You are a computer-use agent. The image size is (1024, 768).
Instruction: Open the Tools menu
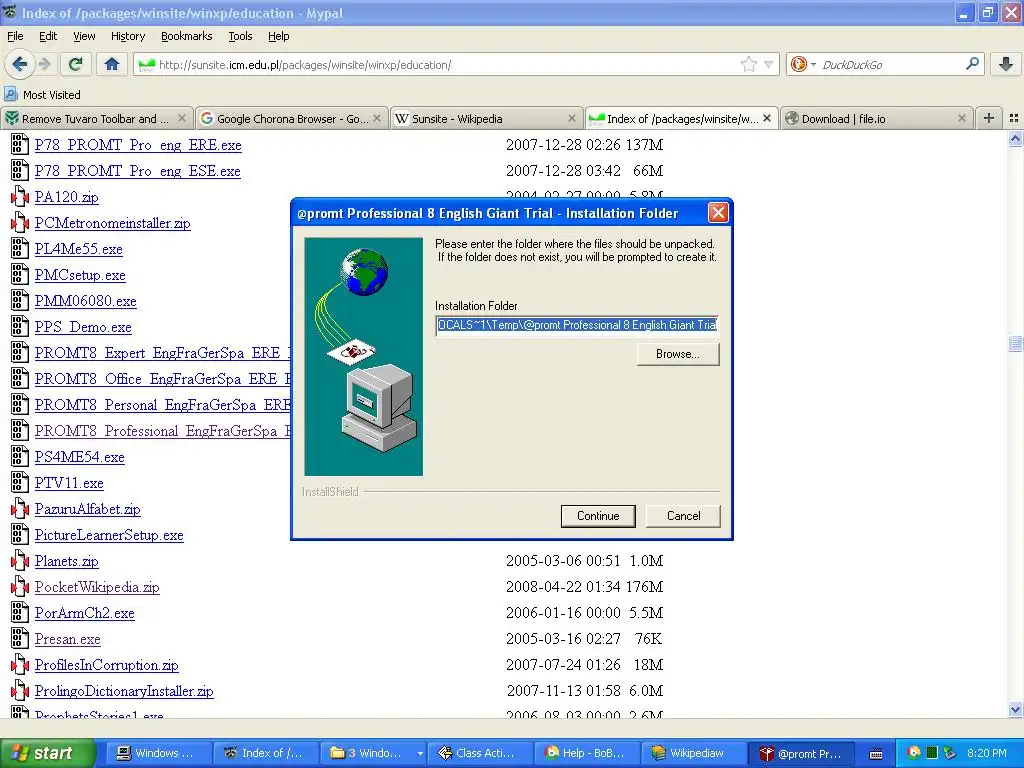click(240, 36)
